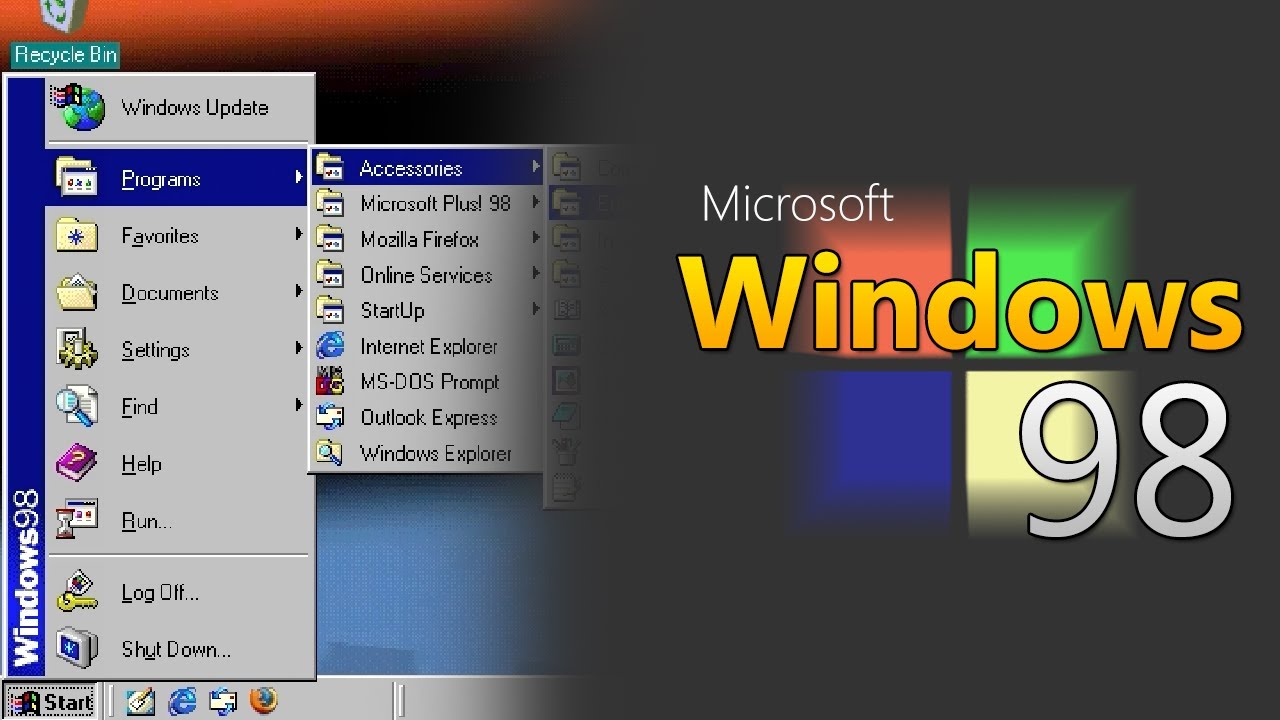This screenshot has width=1280, height=720.
Task: Click the Outlook Express envelope icon
Action: (x=330, y=417)
